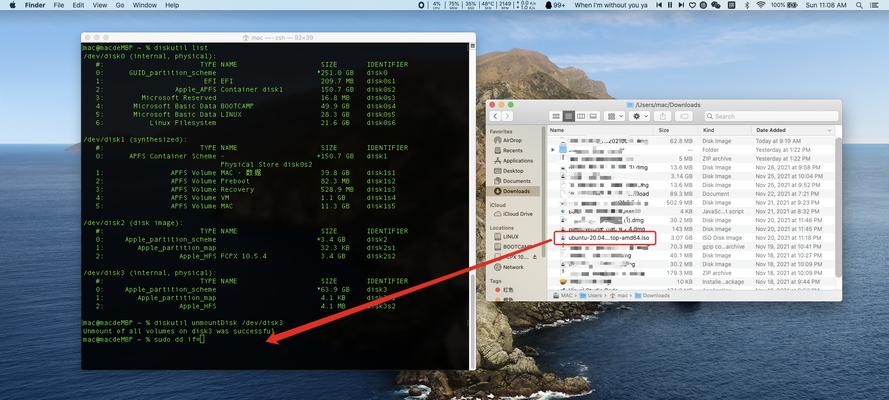Viewport: 889px width, 400px height.
Task: Open the Help menu
Action: pyautogui.click(x=172, y=5)
